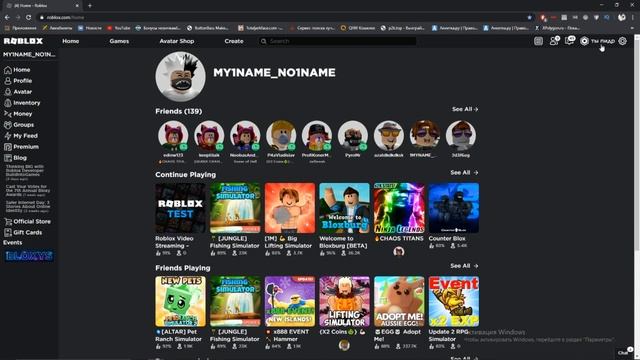Click See All for Friends Playing
Viewport: 640px width, 360px height.
[x=464, y=266]
